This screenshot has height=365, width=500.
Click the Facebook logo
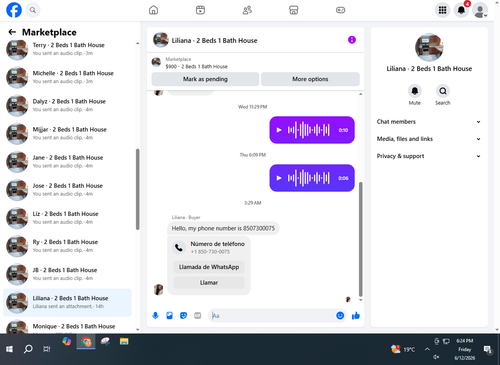(x=14, y=10)
